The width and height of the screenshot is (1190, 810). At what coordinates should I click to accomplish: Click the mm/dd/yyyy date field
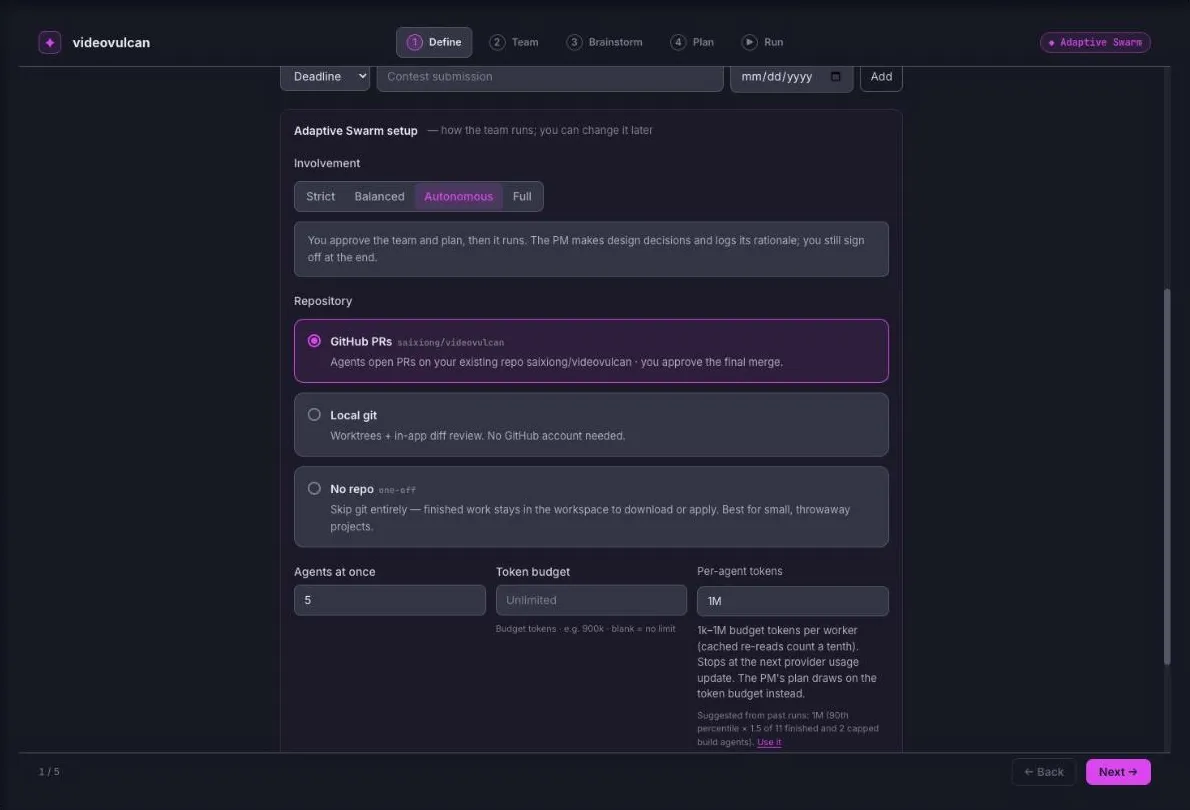(x=791, y=77)
